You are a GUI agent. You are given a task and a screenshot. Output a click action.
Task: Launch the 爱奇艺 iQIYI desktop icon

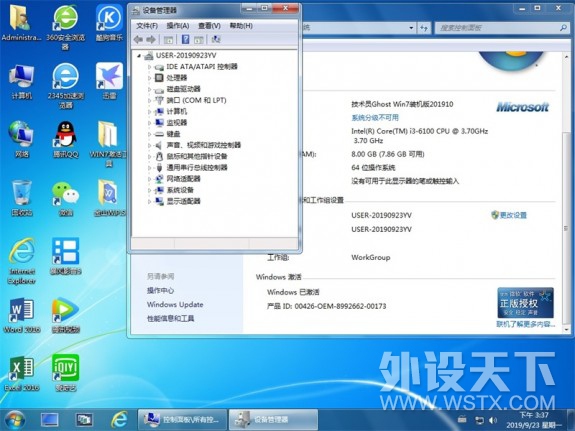tap(66, 373)
